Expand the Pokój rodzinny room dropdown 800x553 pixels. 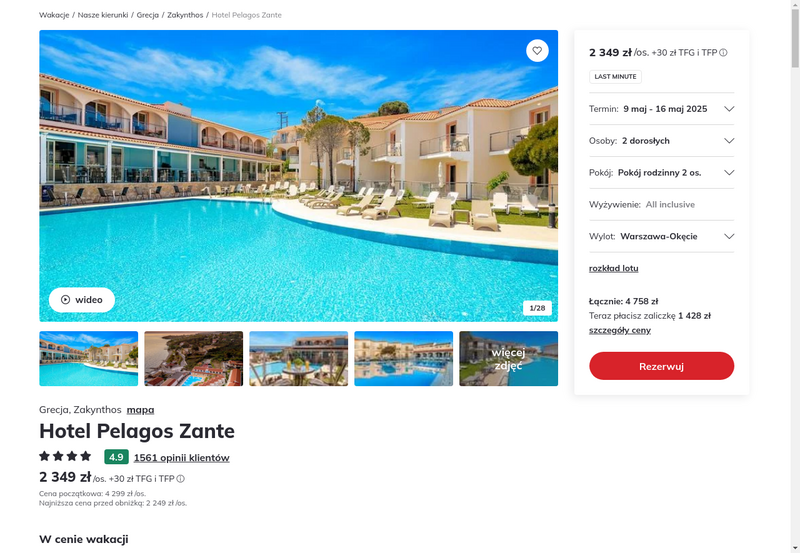click(x=661, y=172)
